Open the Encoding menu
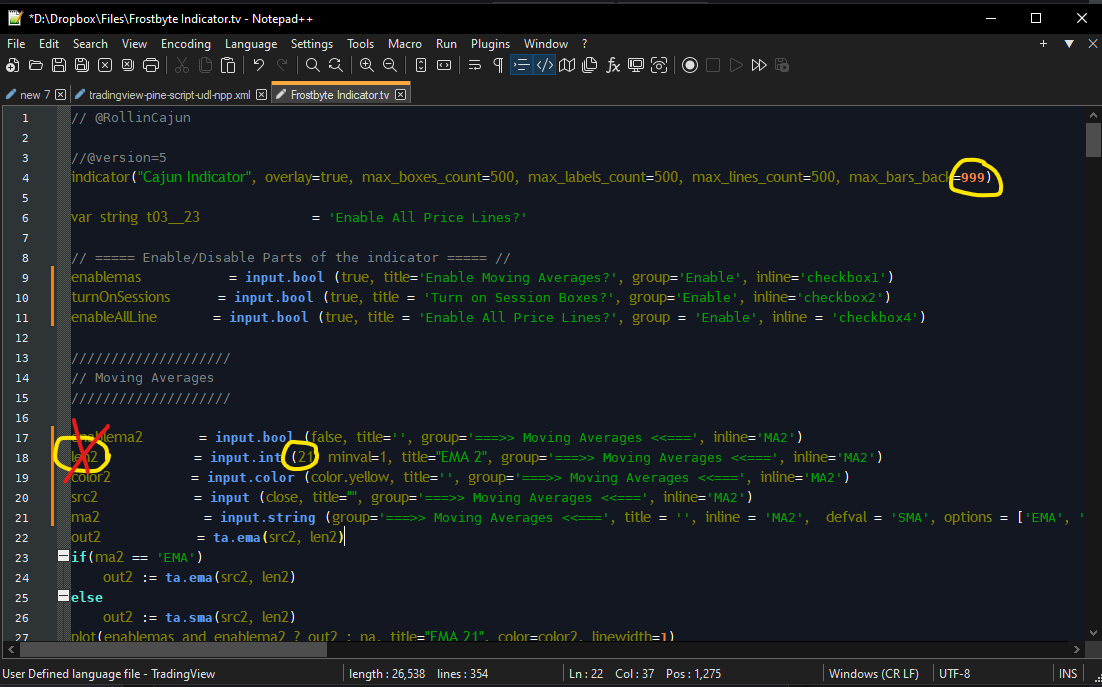 tap(186, 44)
